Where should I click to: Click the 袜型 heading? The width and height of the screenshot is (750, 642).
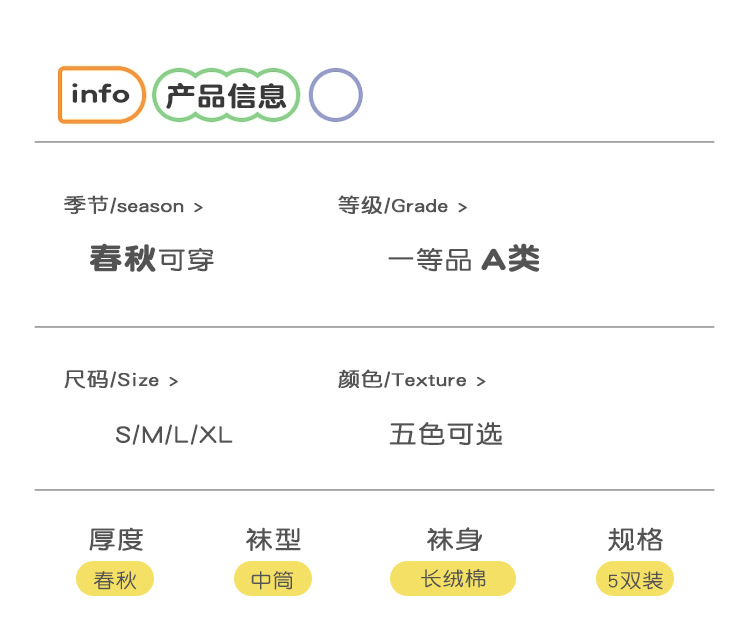click(x=273, y=540)
